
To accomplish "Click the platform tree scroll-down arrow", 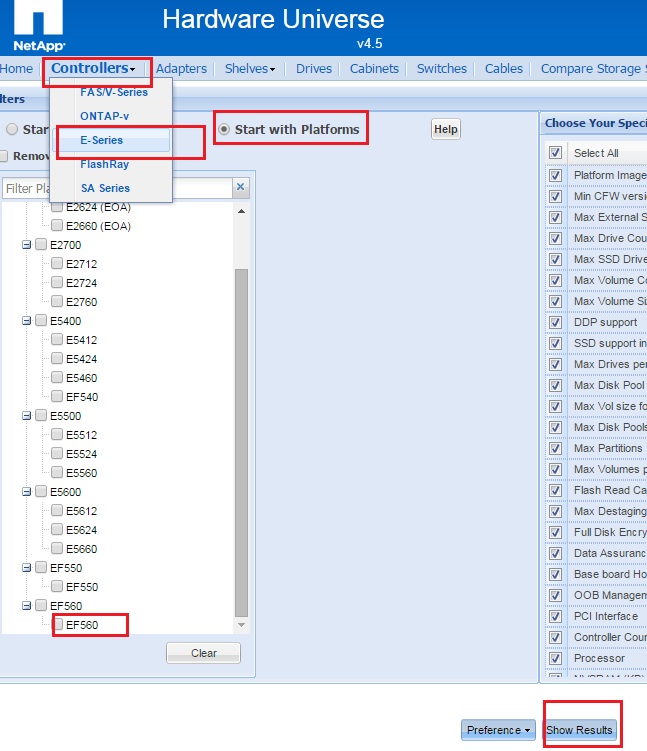I will 241,625.
